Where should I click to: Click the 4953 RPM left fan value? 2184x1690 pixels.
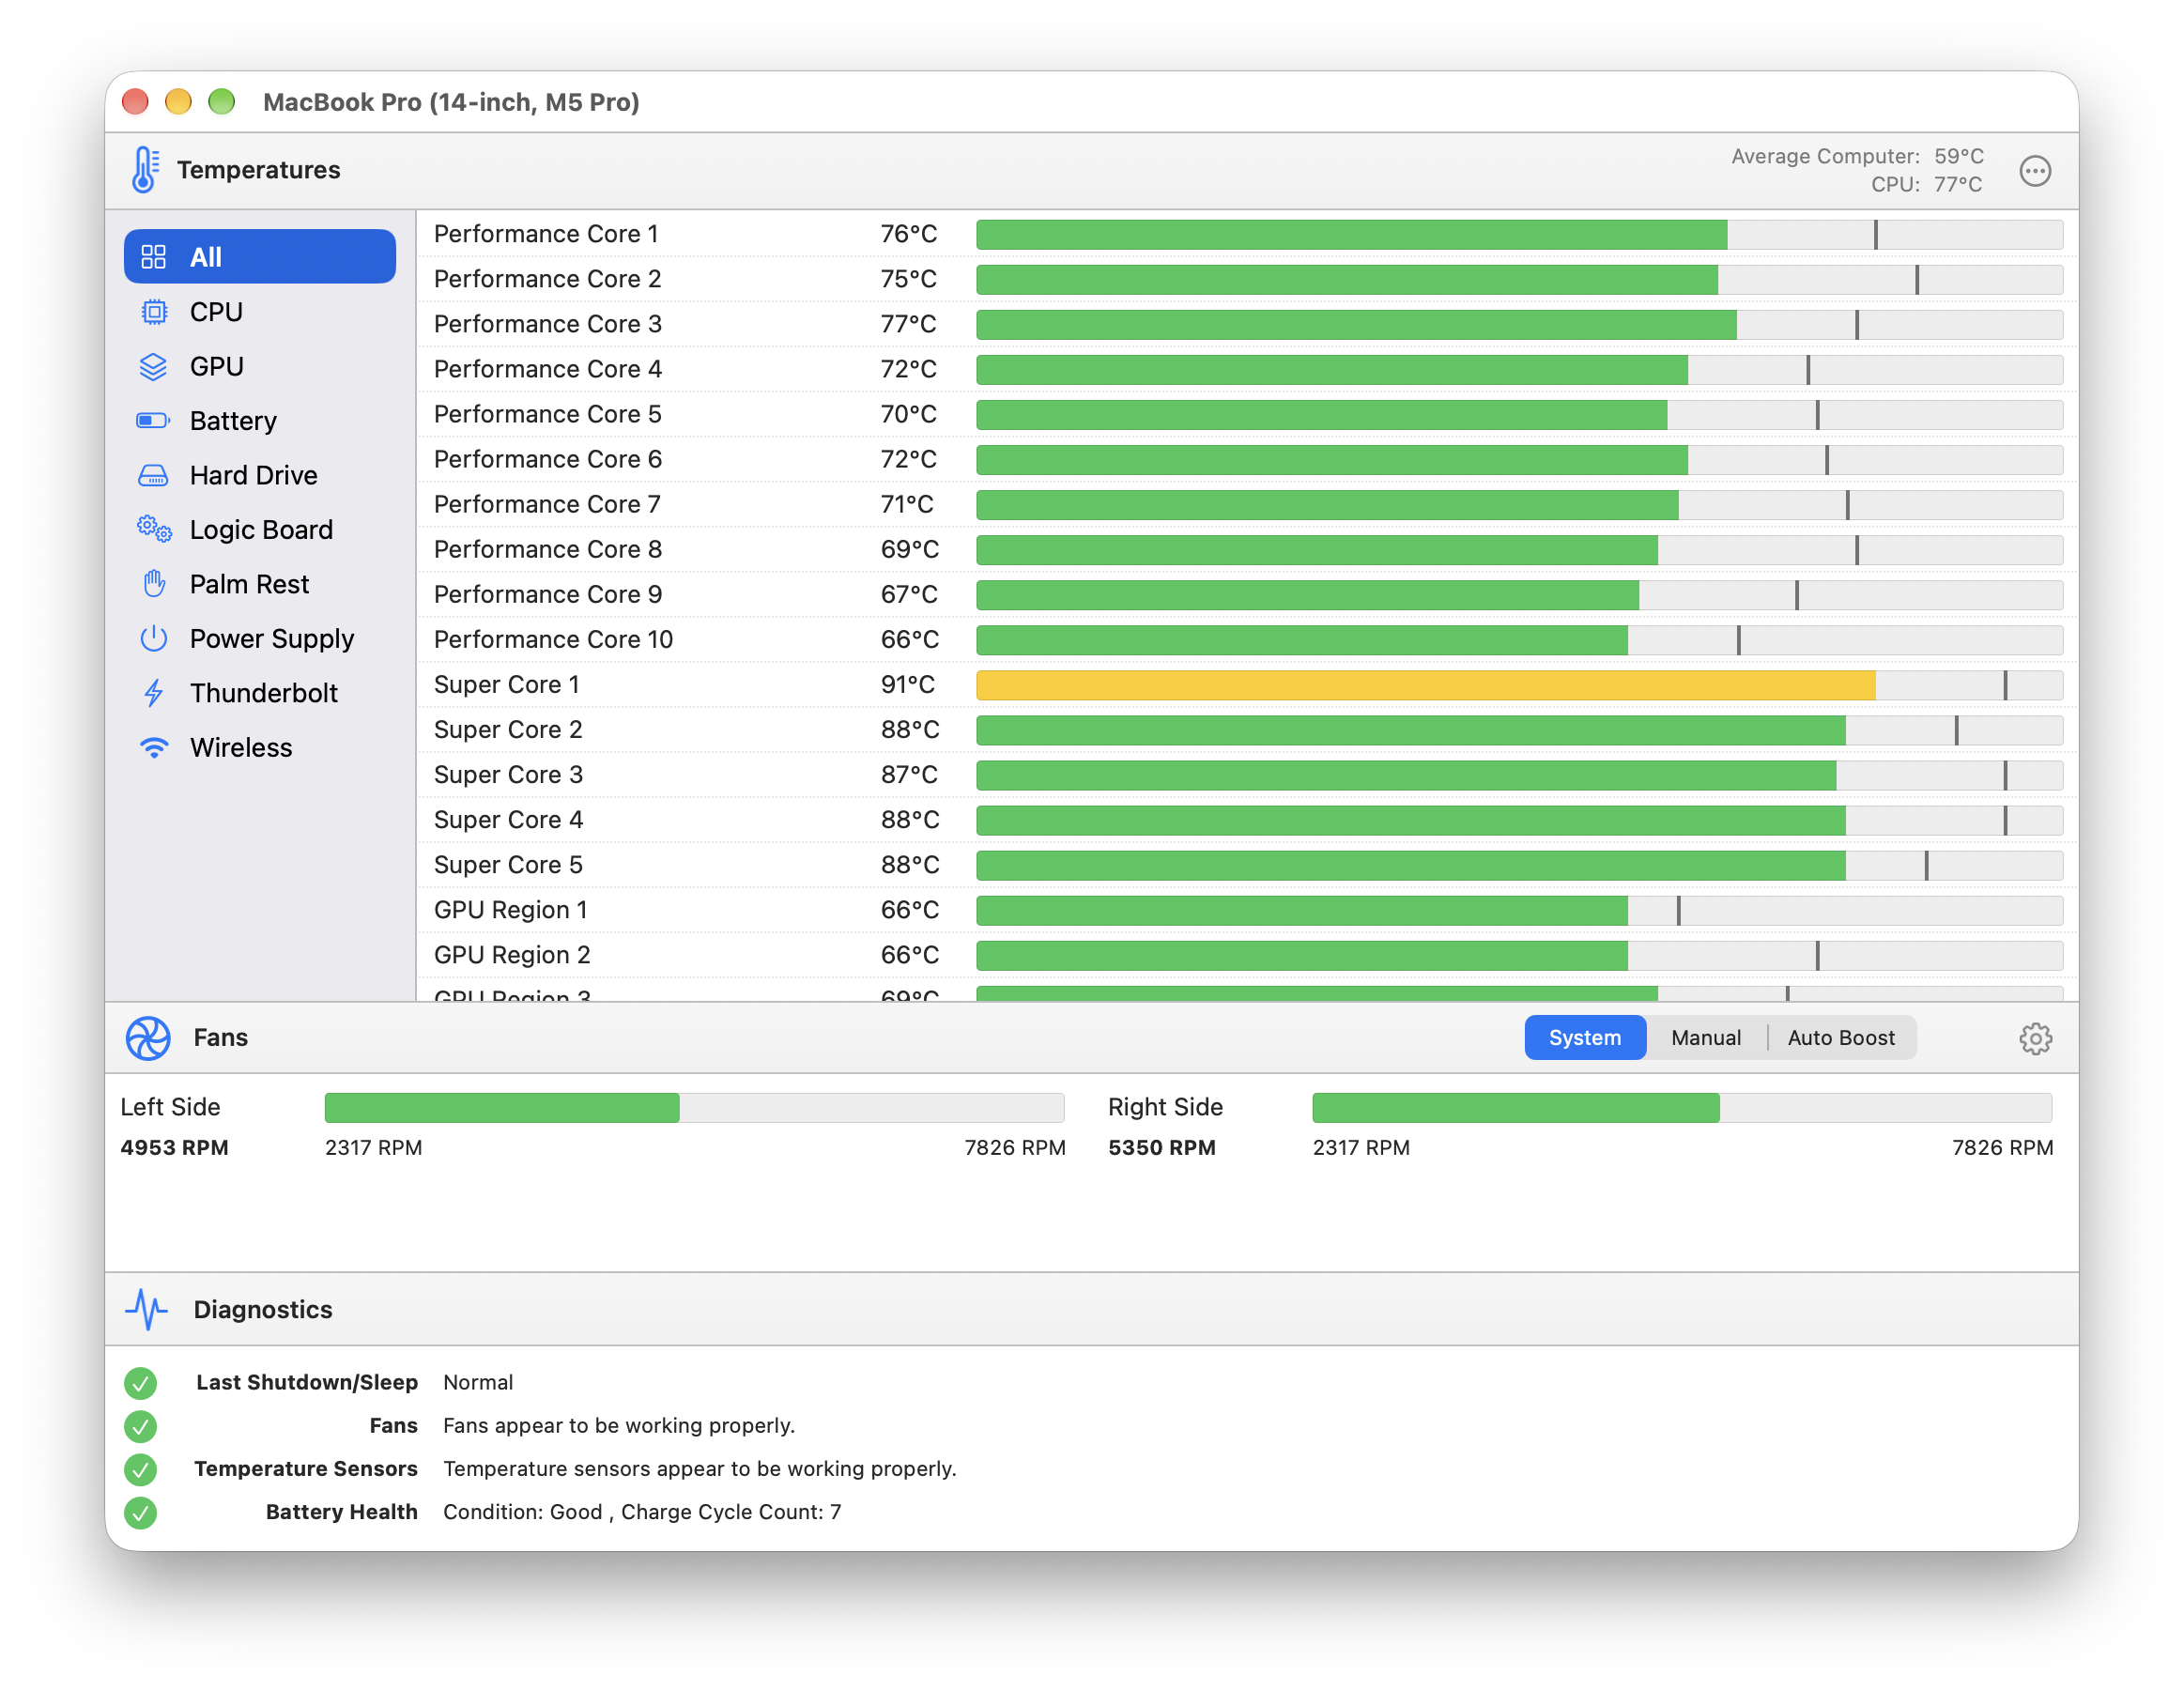[x=174, y=1148]
